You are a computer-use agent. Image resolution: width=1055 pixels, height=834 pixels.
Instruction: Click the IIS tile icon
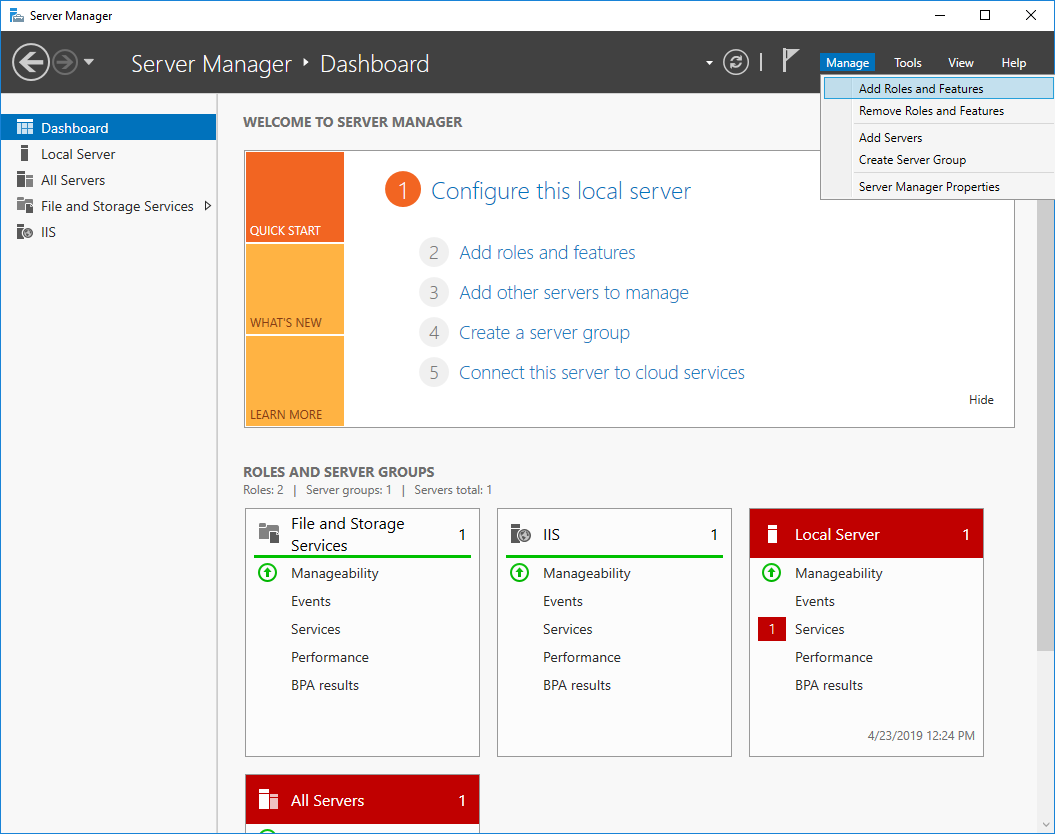521,534
